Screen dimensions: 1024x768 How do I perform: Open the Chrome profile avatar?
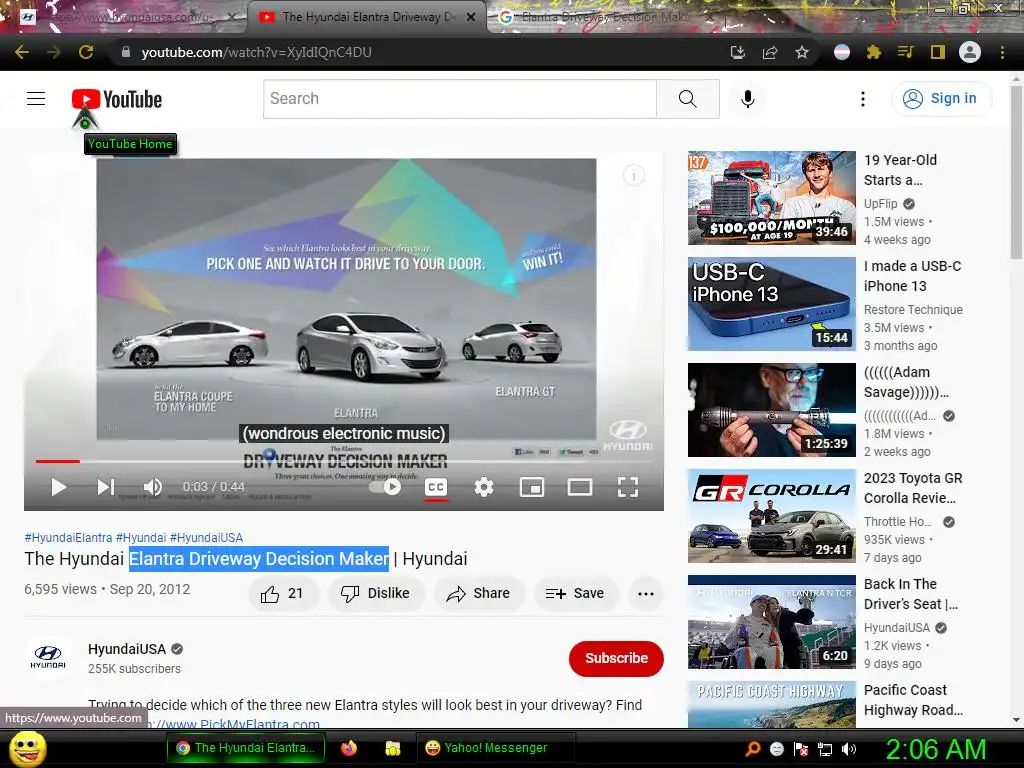[970, 52]
